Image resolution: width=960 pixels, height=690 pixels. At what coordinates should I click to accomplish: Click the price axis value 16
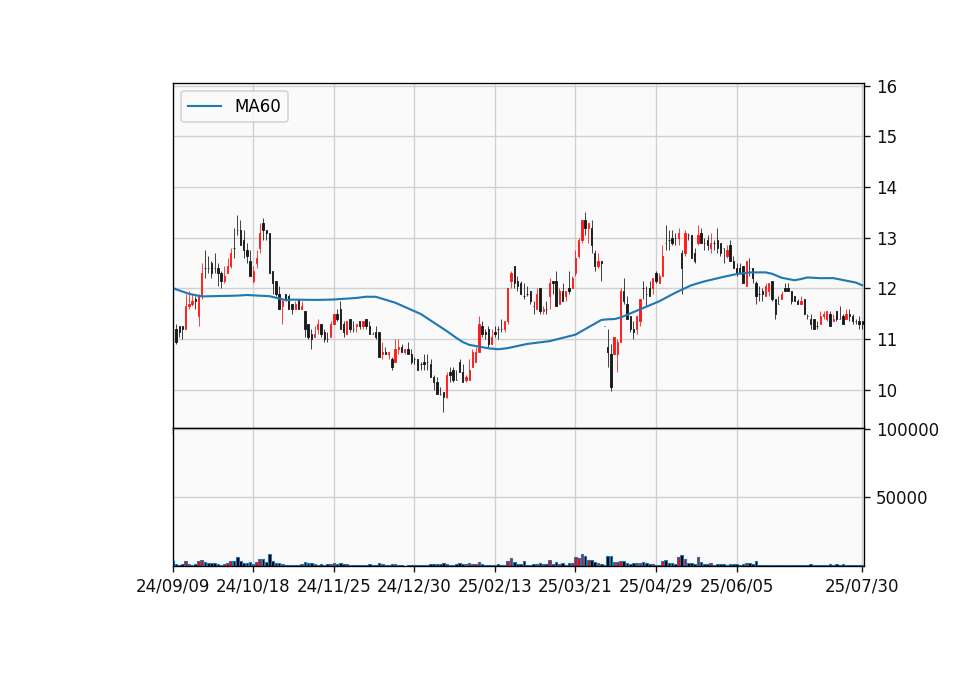(x=887, y=87)
